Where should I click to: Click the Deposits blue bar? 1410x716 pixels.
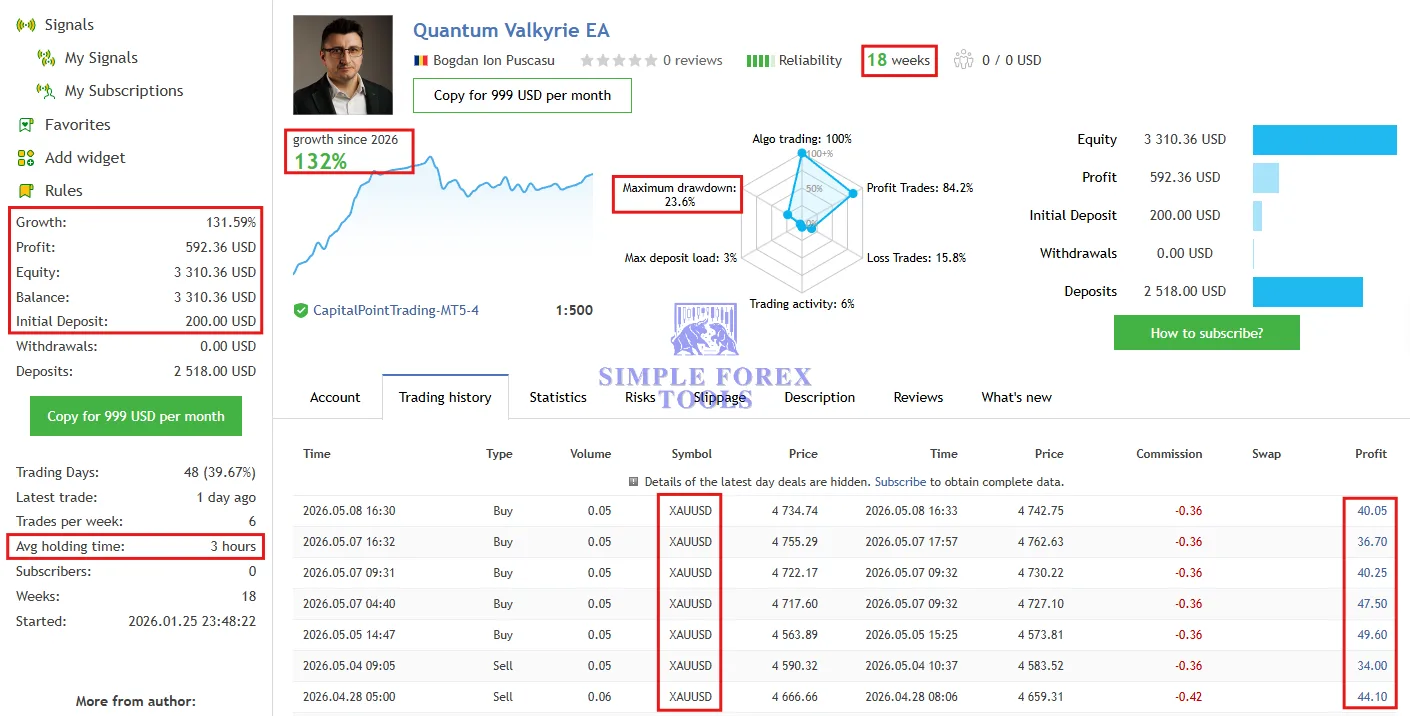coord(1307,292)
